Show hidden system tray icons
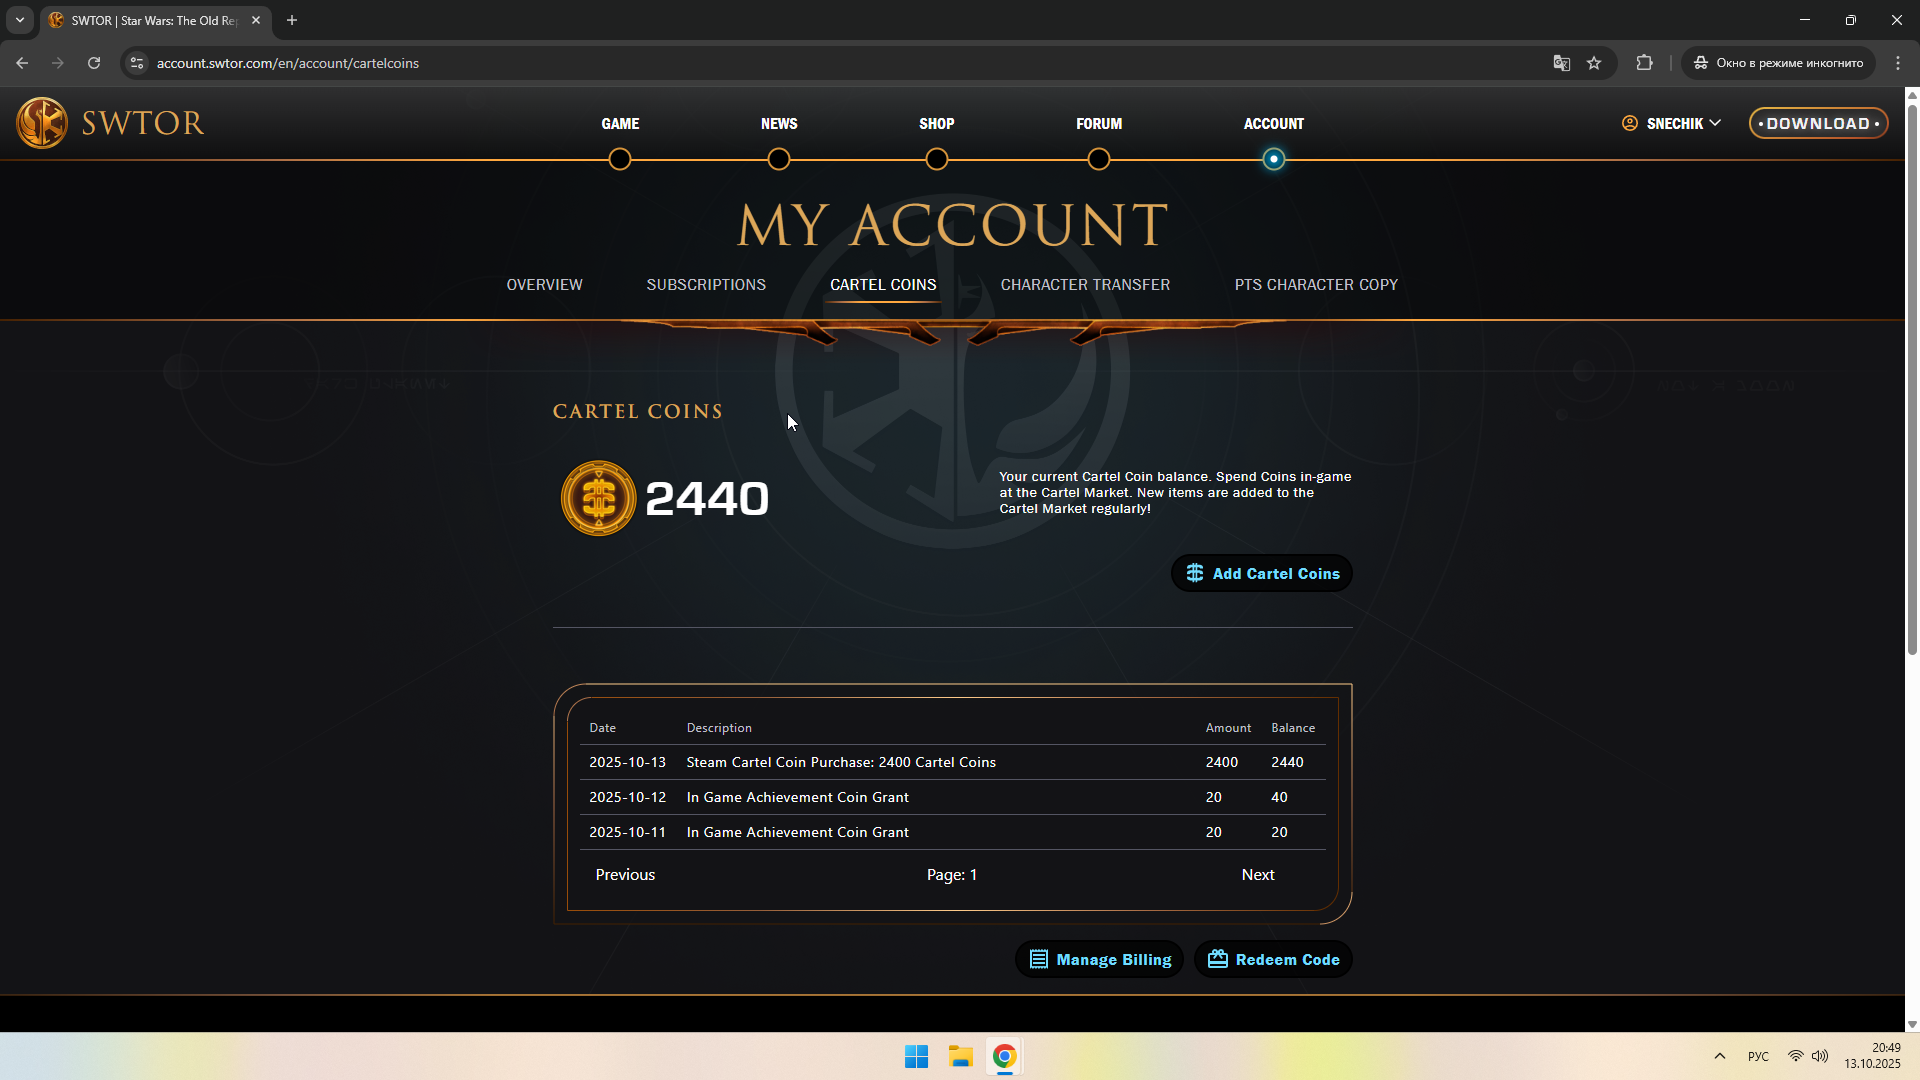 (1720, 1056)
